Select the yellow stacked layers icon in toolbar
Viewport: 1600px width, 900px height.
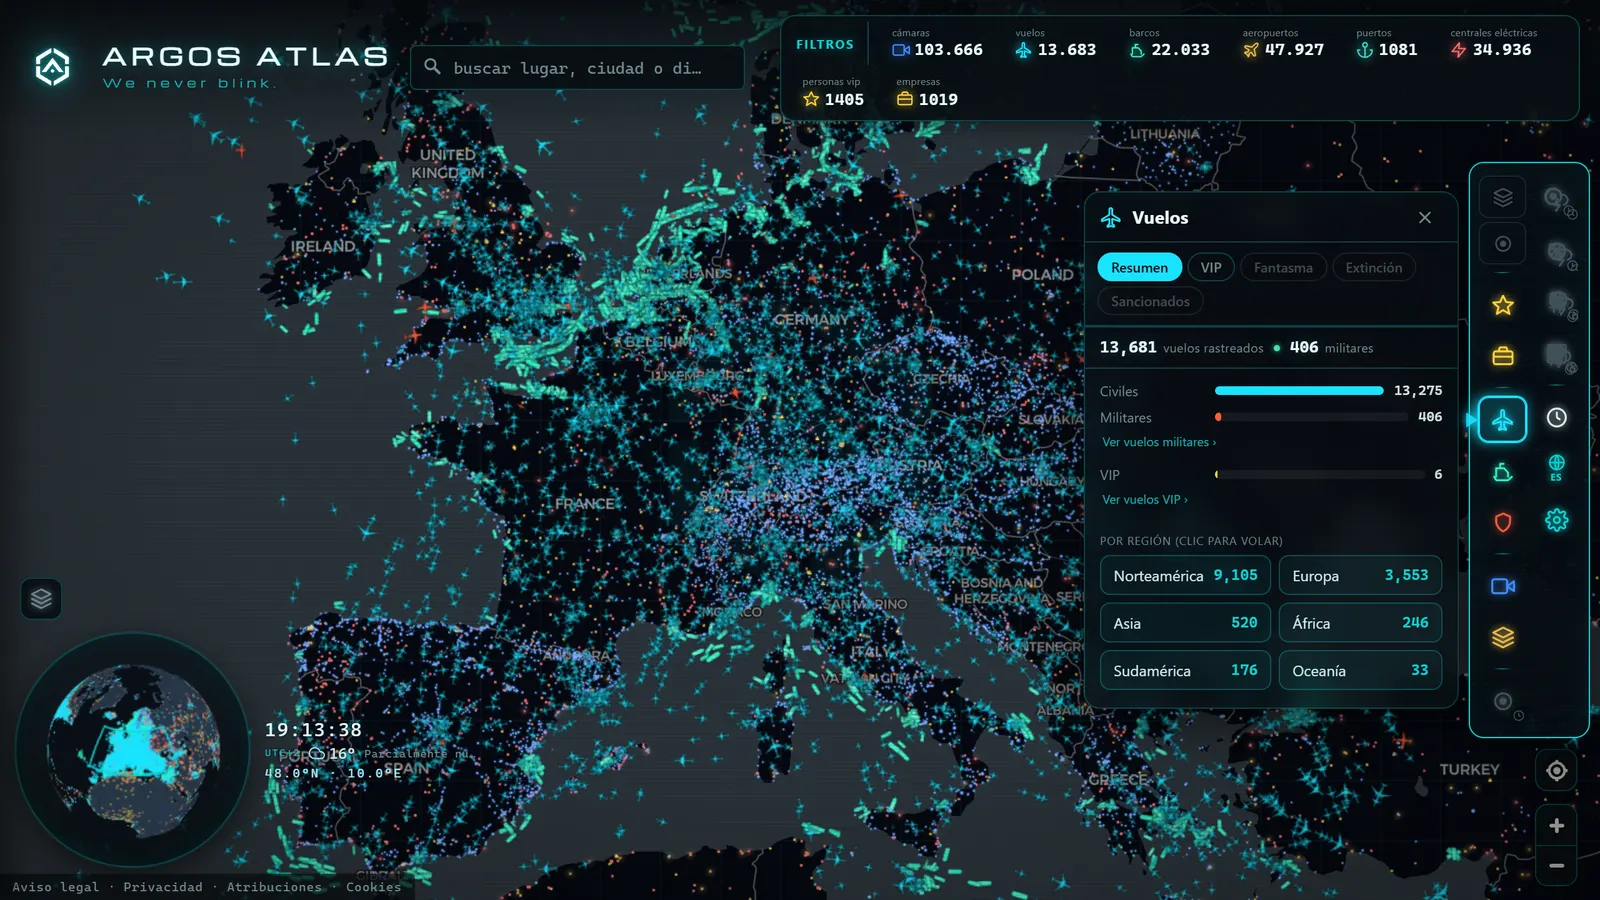1503,637
